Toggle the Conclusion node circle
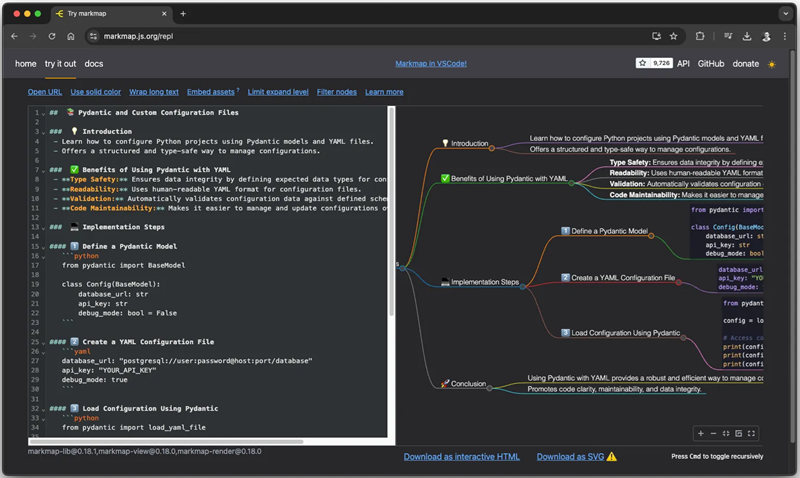Screen dimensions: 800x478 [490, 388]
